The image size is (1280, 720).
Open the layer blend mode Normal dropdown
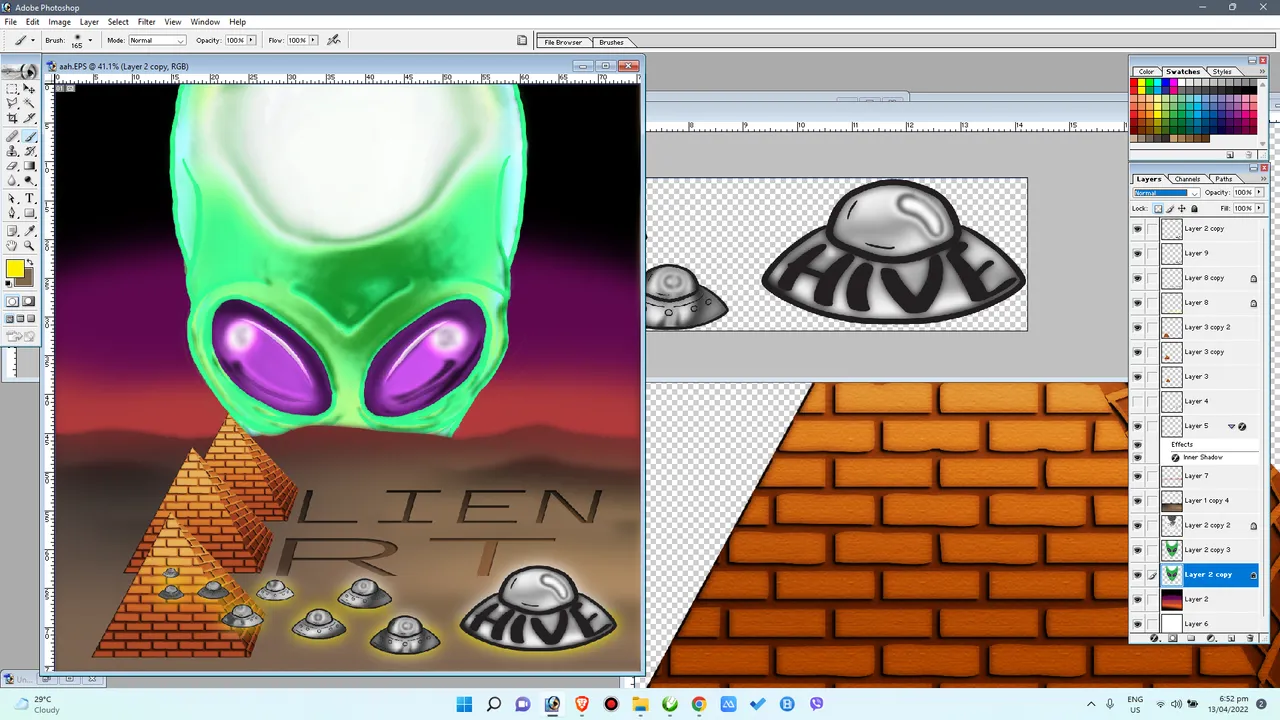1165,193
